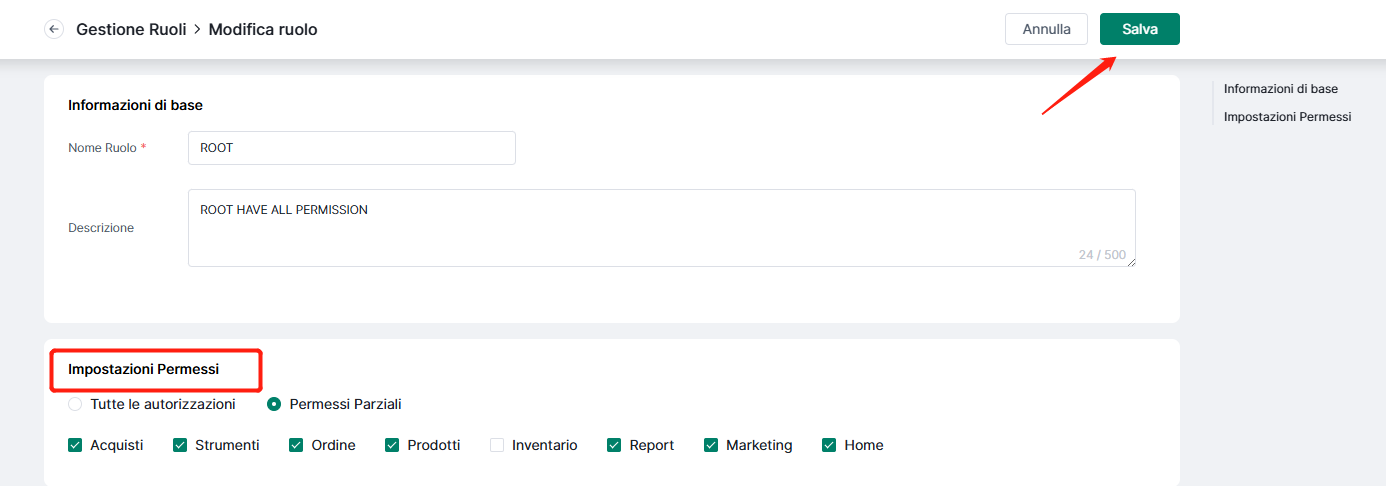The image size is (1386, 486).
Task: Click the Modifica ruolo breadcrumb title
Action: (263, 30)
